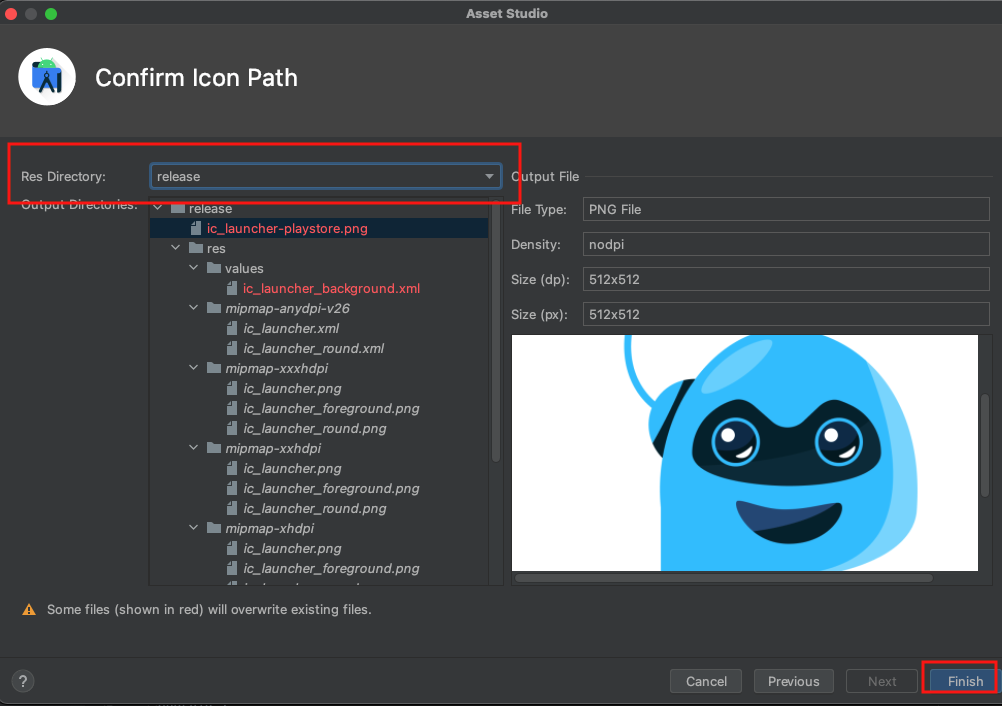Go back with the Previous button
Image resolution: width=1002 pixels, height=706 pixels.
point(793,681)
